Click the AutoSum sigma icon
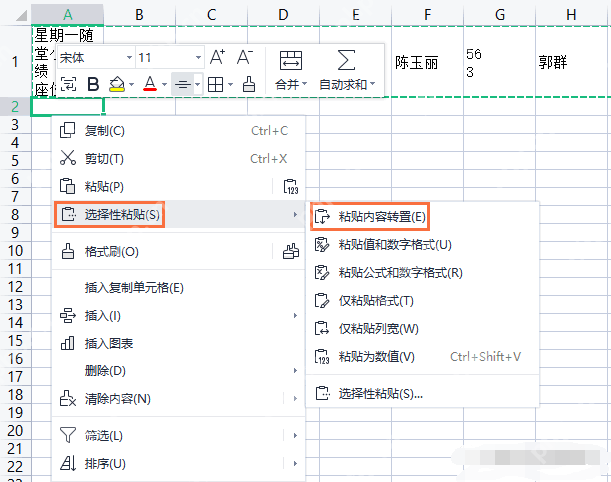Screen dimensions: 611x482 [x=346, y=60]
